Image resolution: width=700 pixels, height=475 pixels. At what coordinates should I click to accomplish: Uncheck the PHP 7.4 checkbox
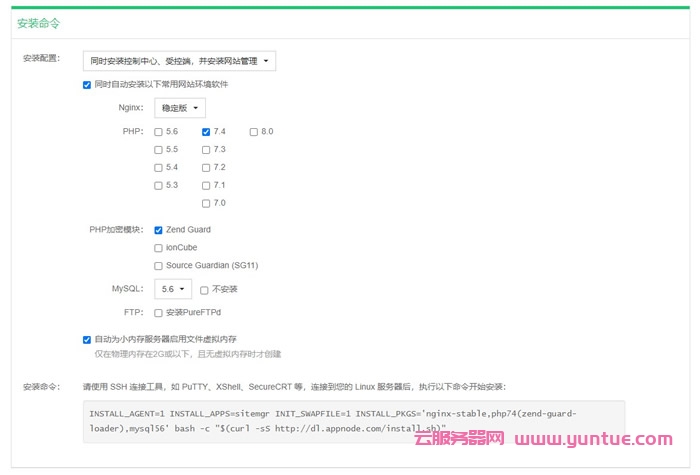click(206, 132)
